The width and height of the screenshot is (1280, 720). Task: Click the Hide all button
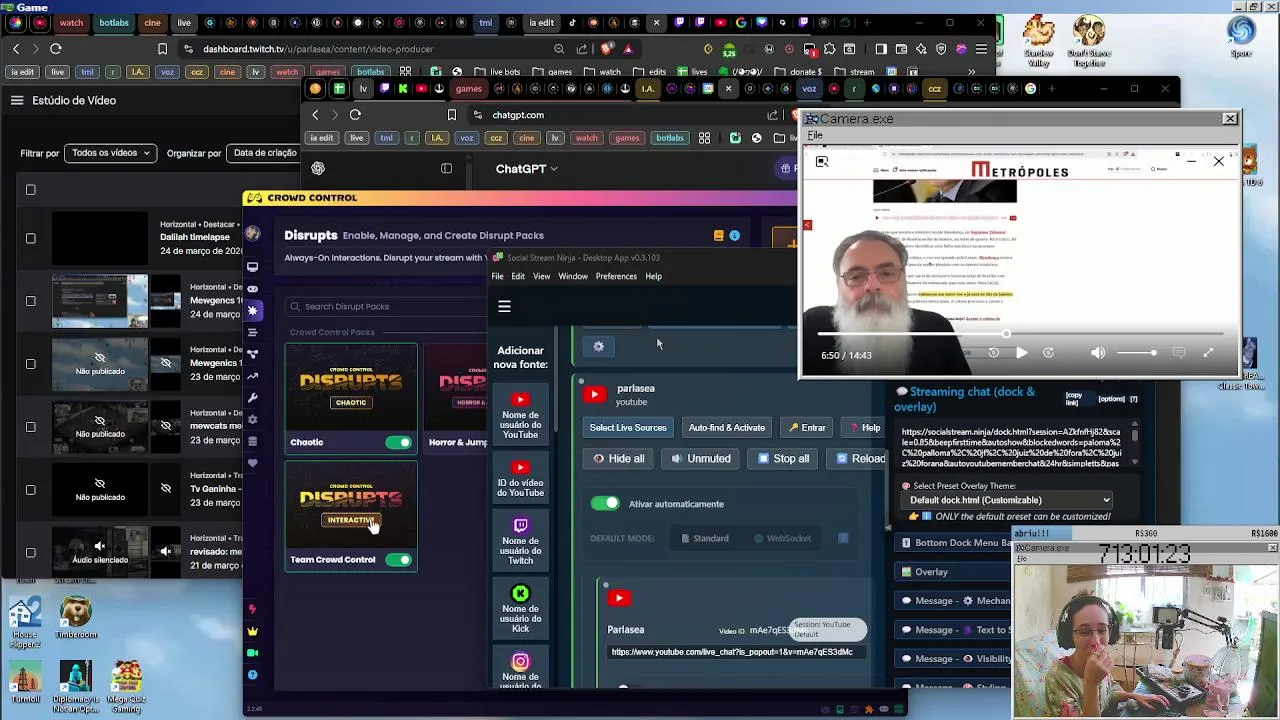[x=619, y=459]
